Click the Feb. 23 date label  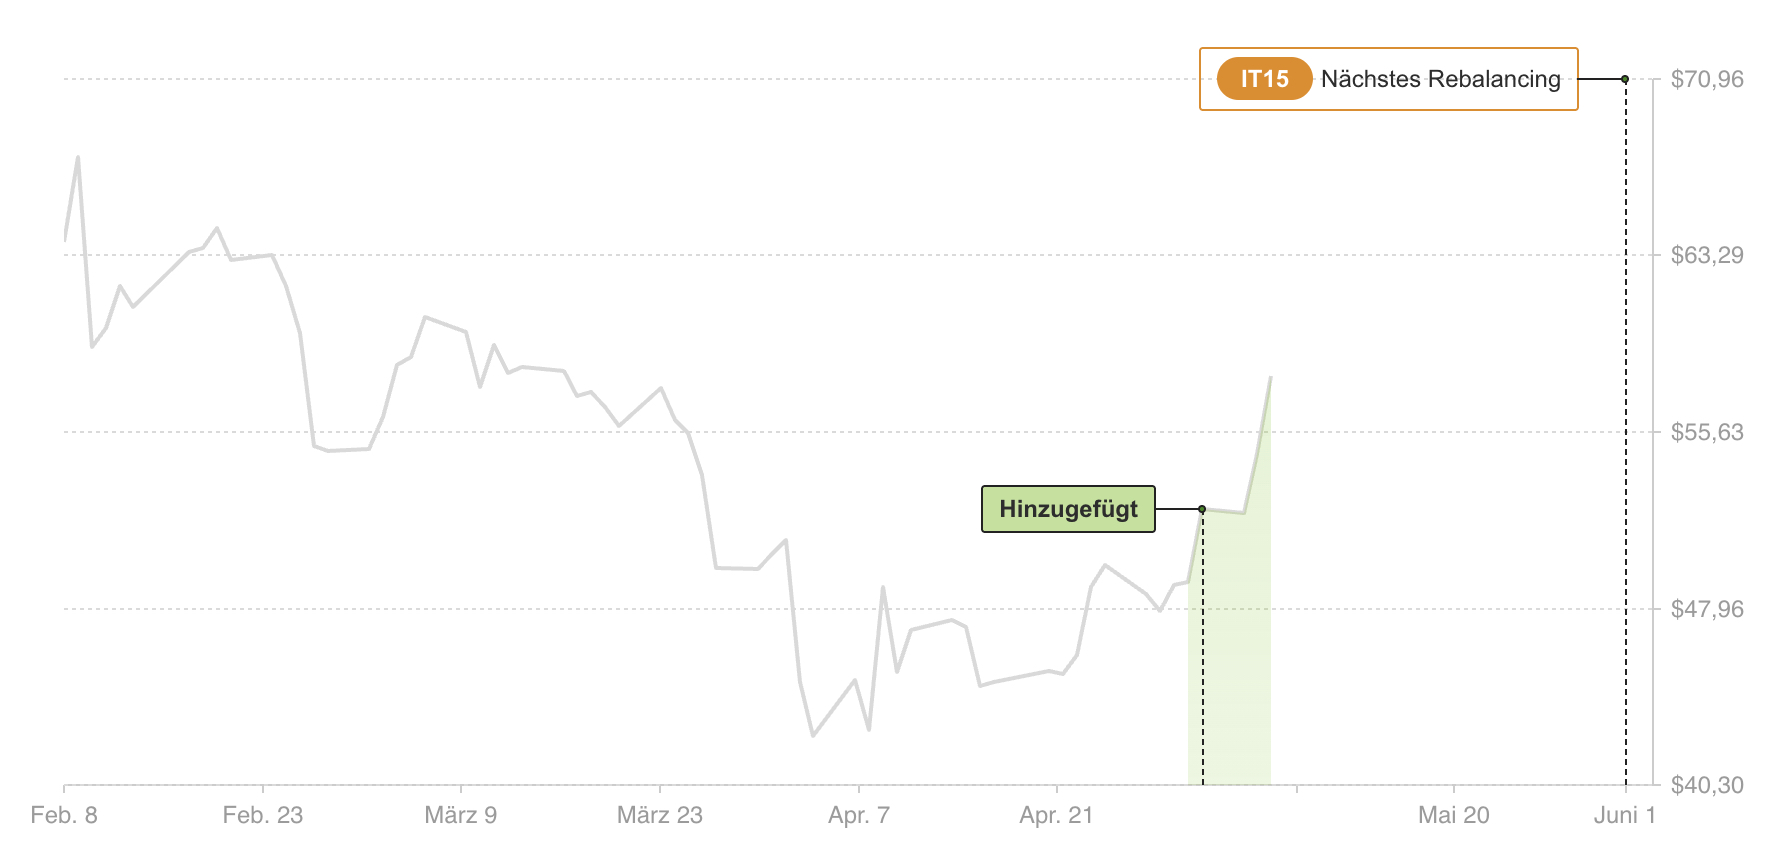tap(263, 815)
